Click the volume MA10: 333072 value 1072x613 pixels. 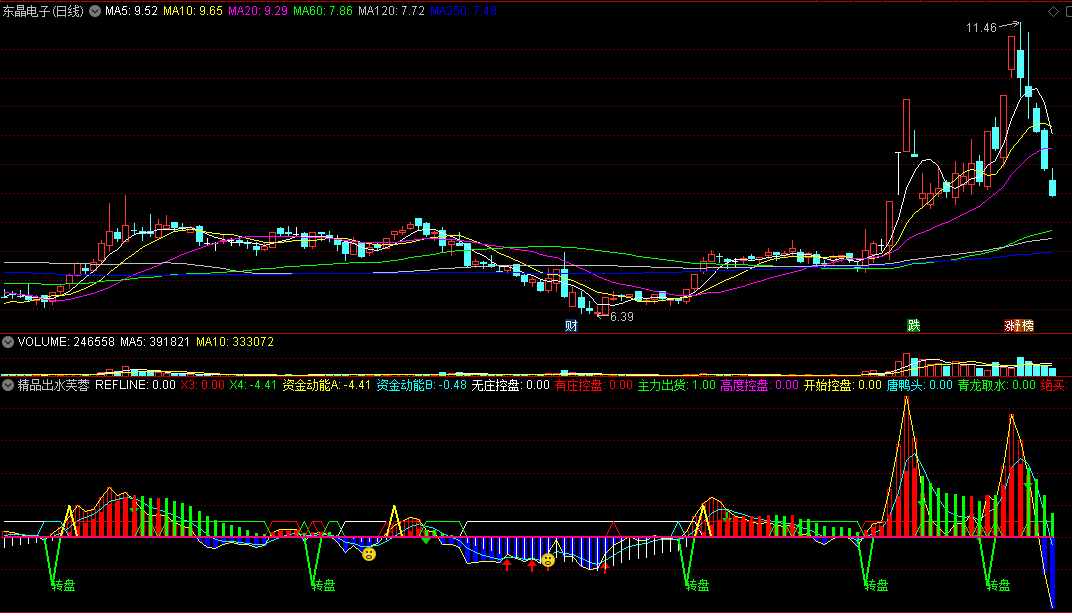(x=234, y=342)
